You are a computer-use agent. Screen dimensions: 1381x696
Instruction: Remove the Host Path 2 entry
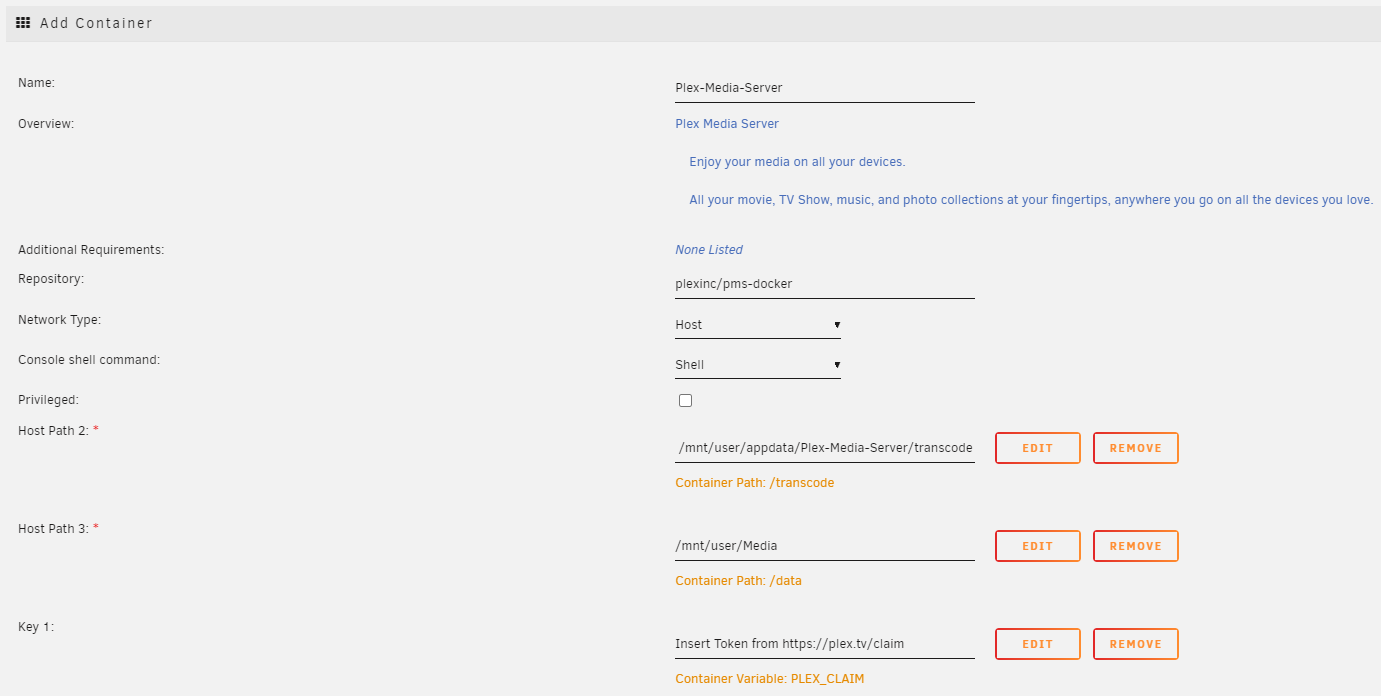coord(1136,448)
